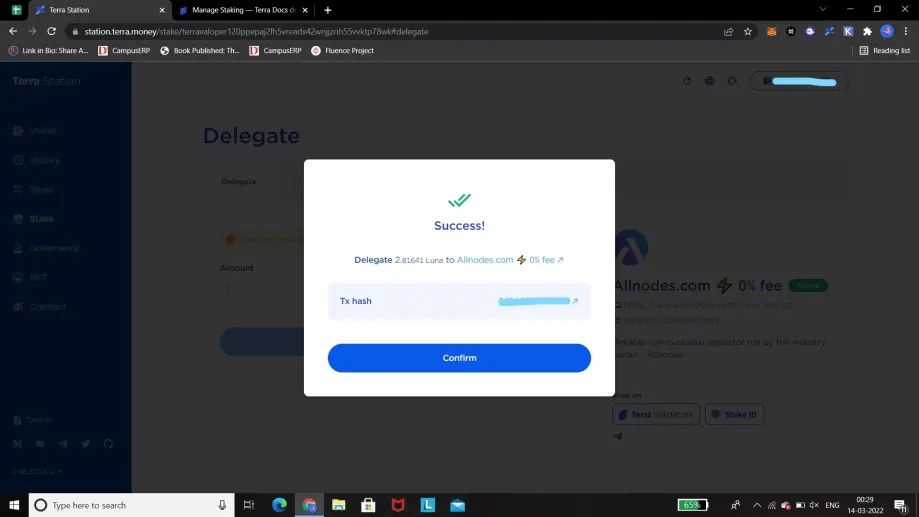Viewport: 919px width, 517px height.
Task: Open the Book Published bookmark
Action: pos(200,50)
